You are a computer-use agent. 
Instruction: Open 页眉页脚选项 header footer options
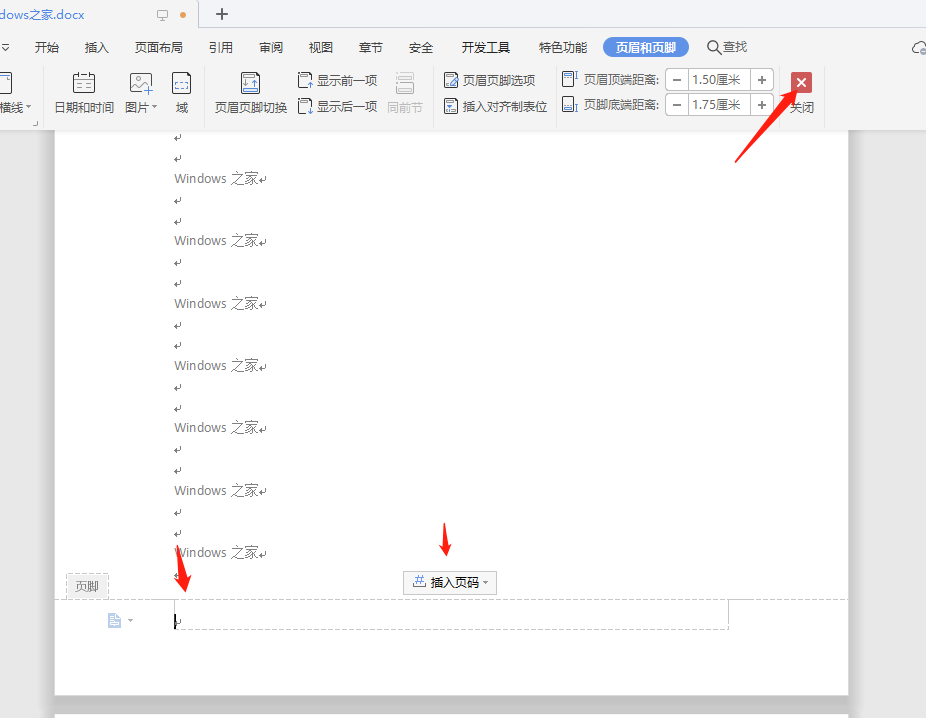[x=490, y=80]
